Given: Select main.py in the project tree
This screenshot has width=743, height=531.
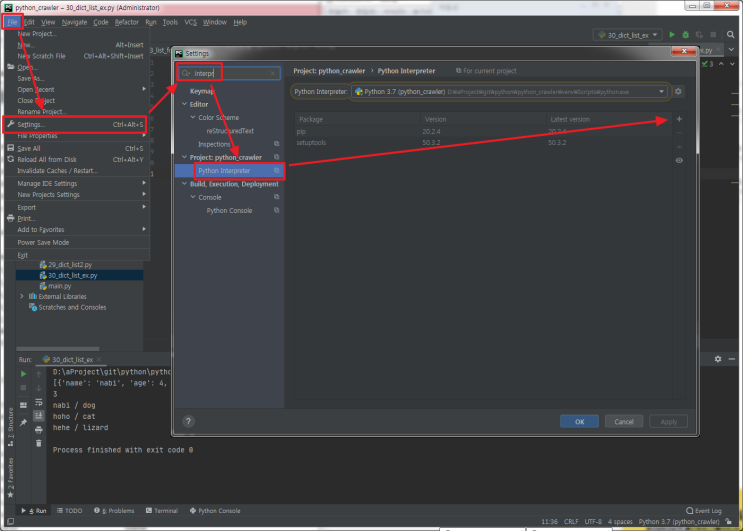Looking at the screenshot, I should click(x=60, y=286).
